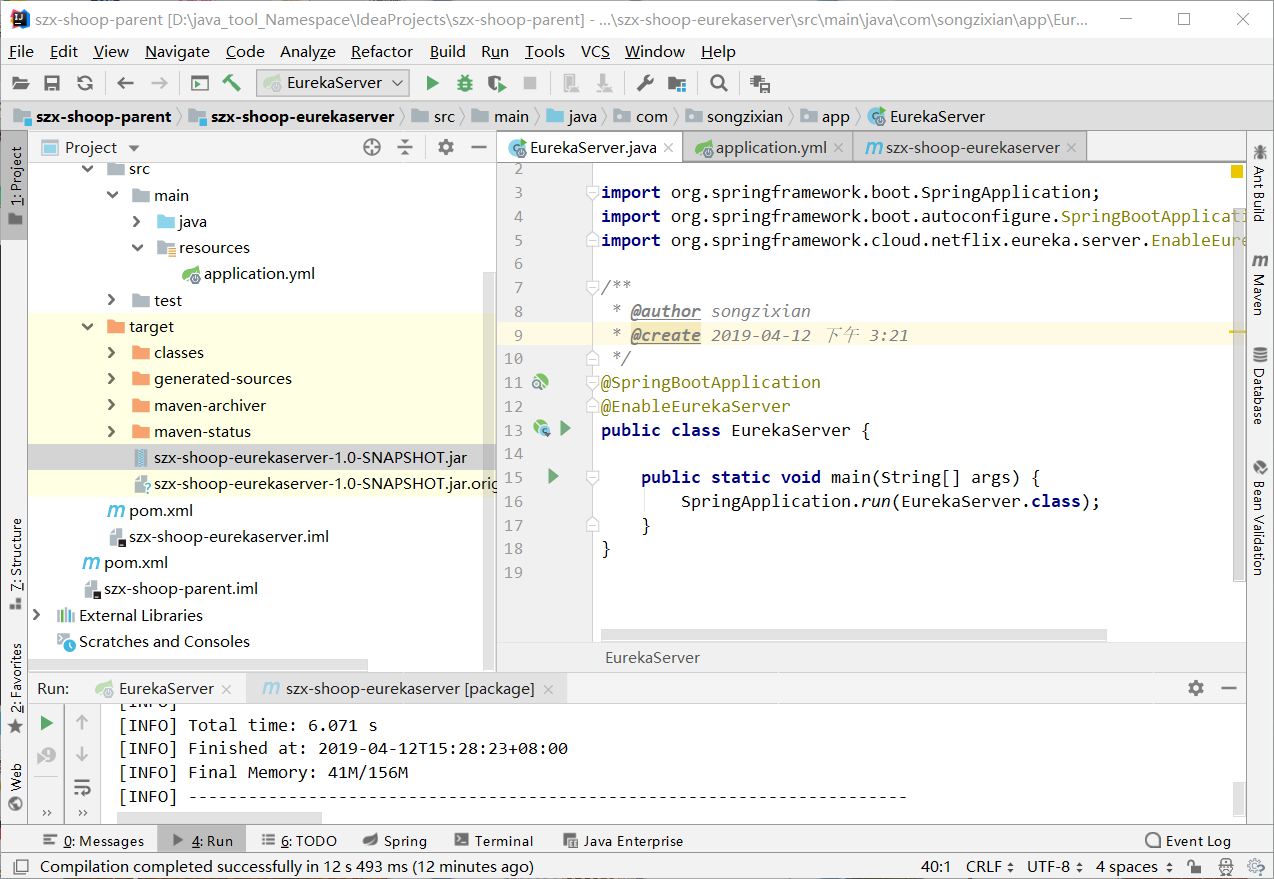This screenshot has height=879, width=1274.
Task: Open the Project Structure toolbar icon
Action: [x=677, y=83]
